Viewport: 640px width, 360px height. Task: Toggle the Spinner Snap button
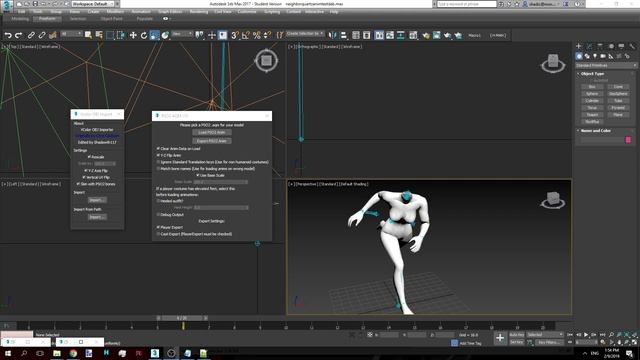[267, 36]
